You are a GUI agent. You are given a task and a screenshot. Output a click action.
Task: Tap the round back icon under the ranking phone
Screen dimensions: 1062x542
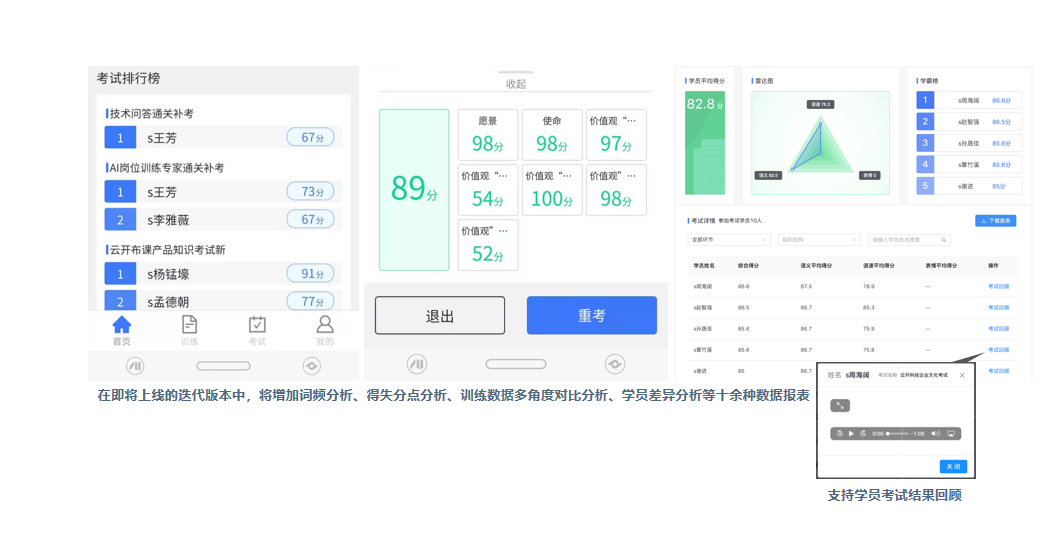312,366
